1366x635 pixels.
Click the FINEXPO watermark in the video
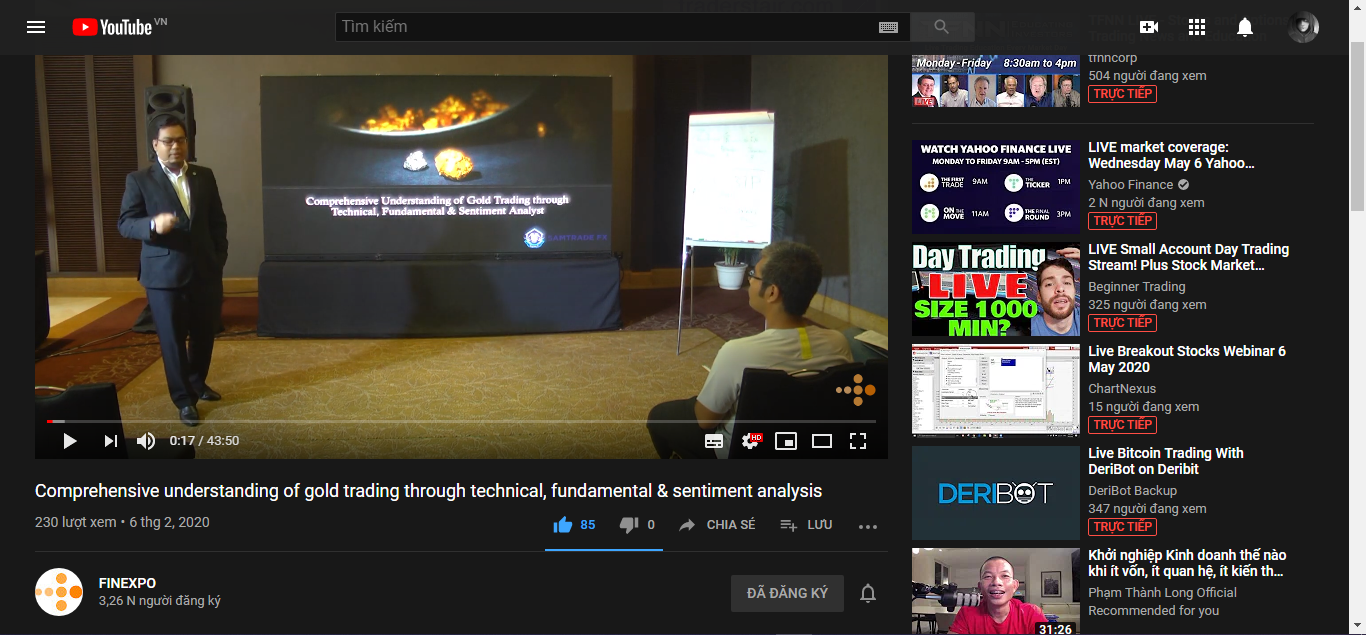pos(856,389)
